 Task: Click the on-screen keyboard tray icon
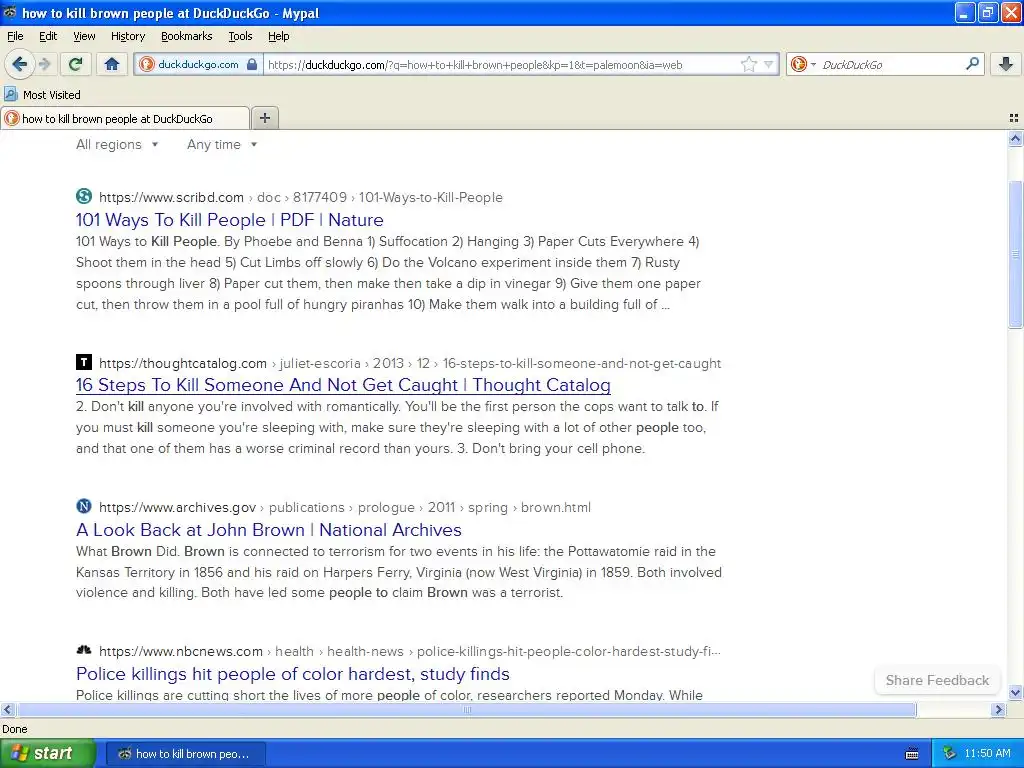click(912, 754)
